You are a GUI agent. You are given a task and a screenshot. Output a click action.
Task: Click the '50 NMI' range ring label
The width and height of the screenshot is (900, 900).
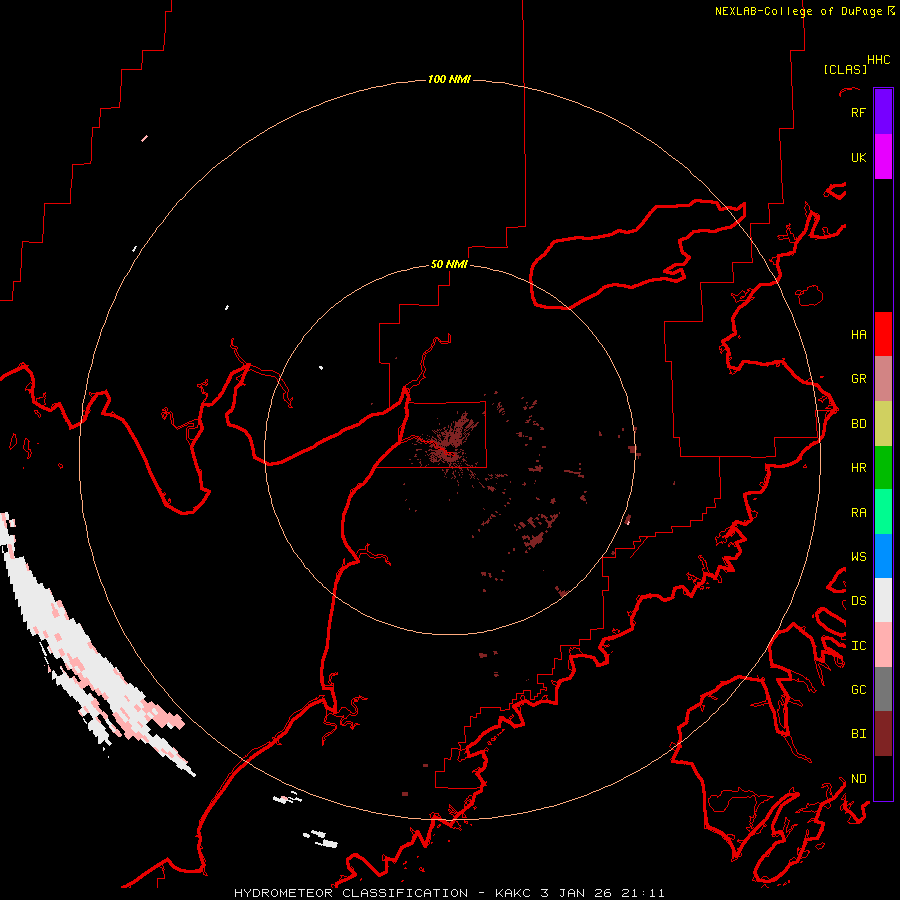(x=449, y=264)
